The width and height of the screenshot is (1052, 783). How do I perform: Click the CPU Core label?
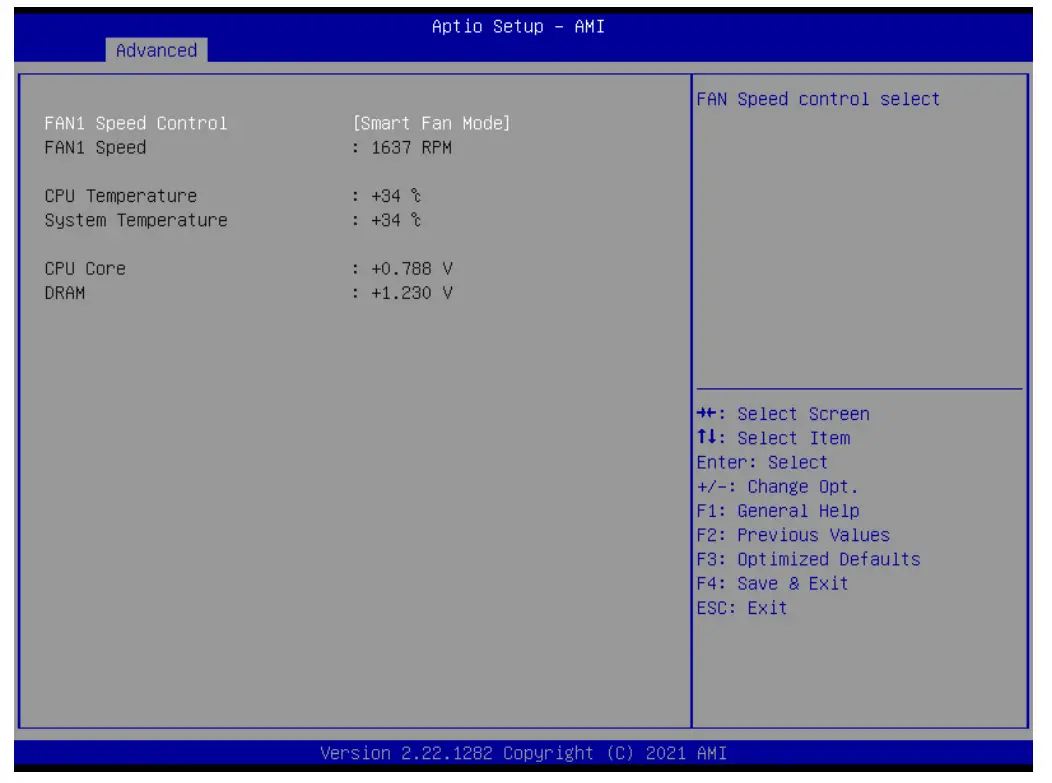click(x=85, y=268)
